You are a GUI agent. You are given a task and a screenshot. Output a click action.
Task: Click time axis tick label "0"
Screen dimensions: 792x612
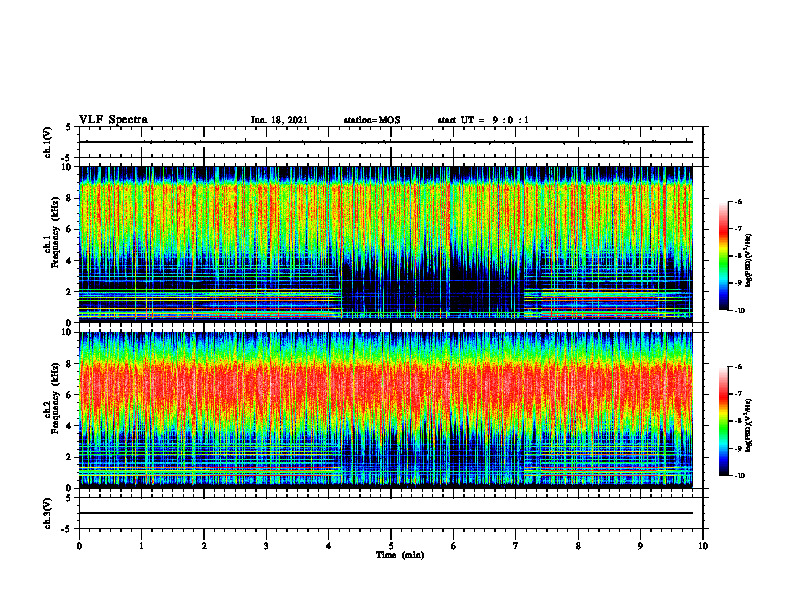[79, 546]
